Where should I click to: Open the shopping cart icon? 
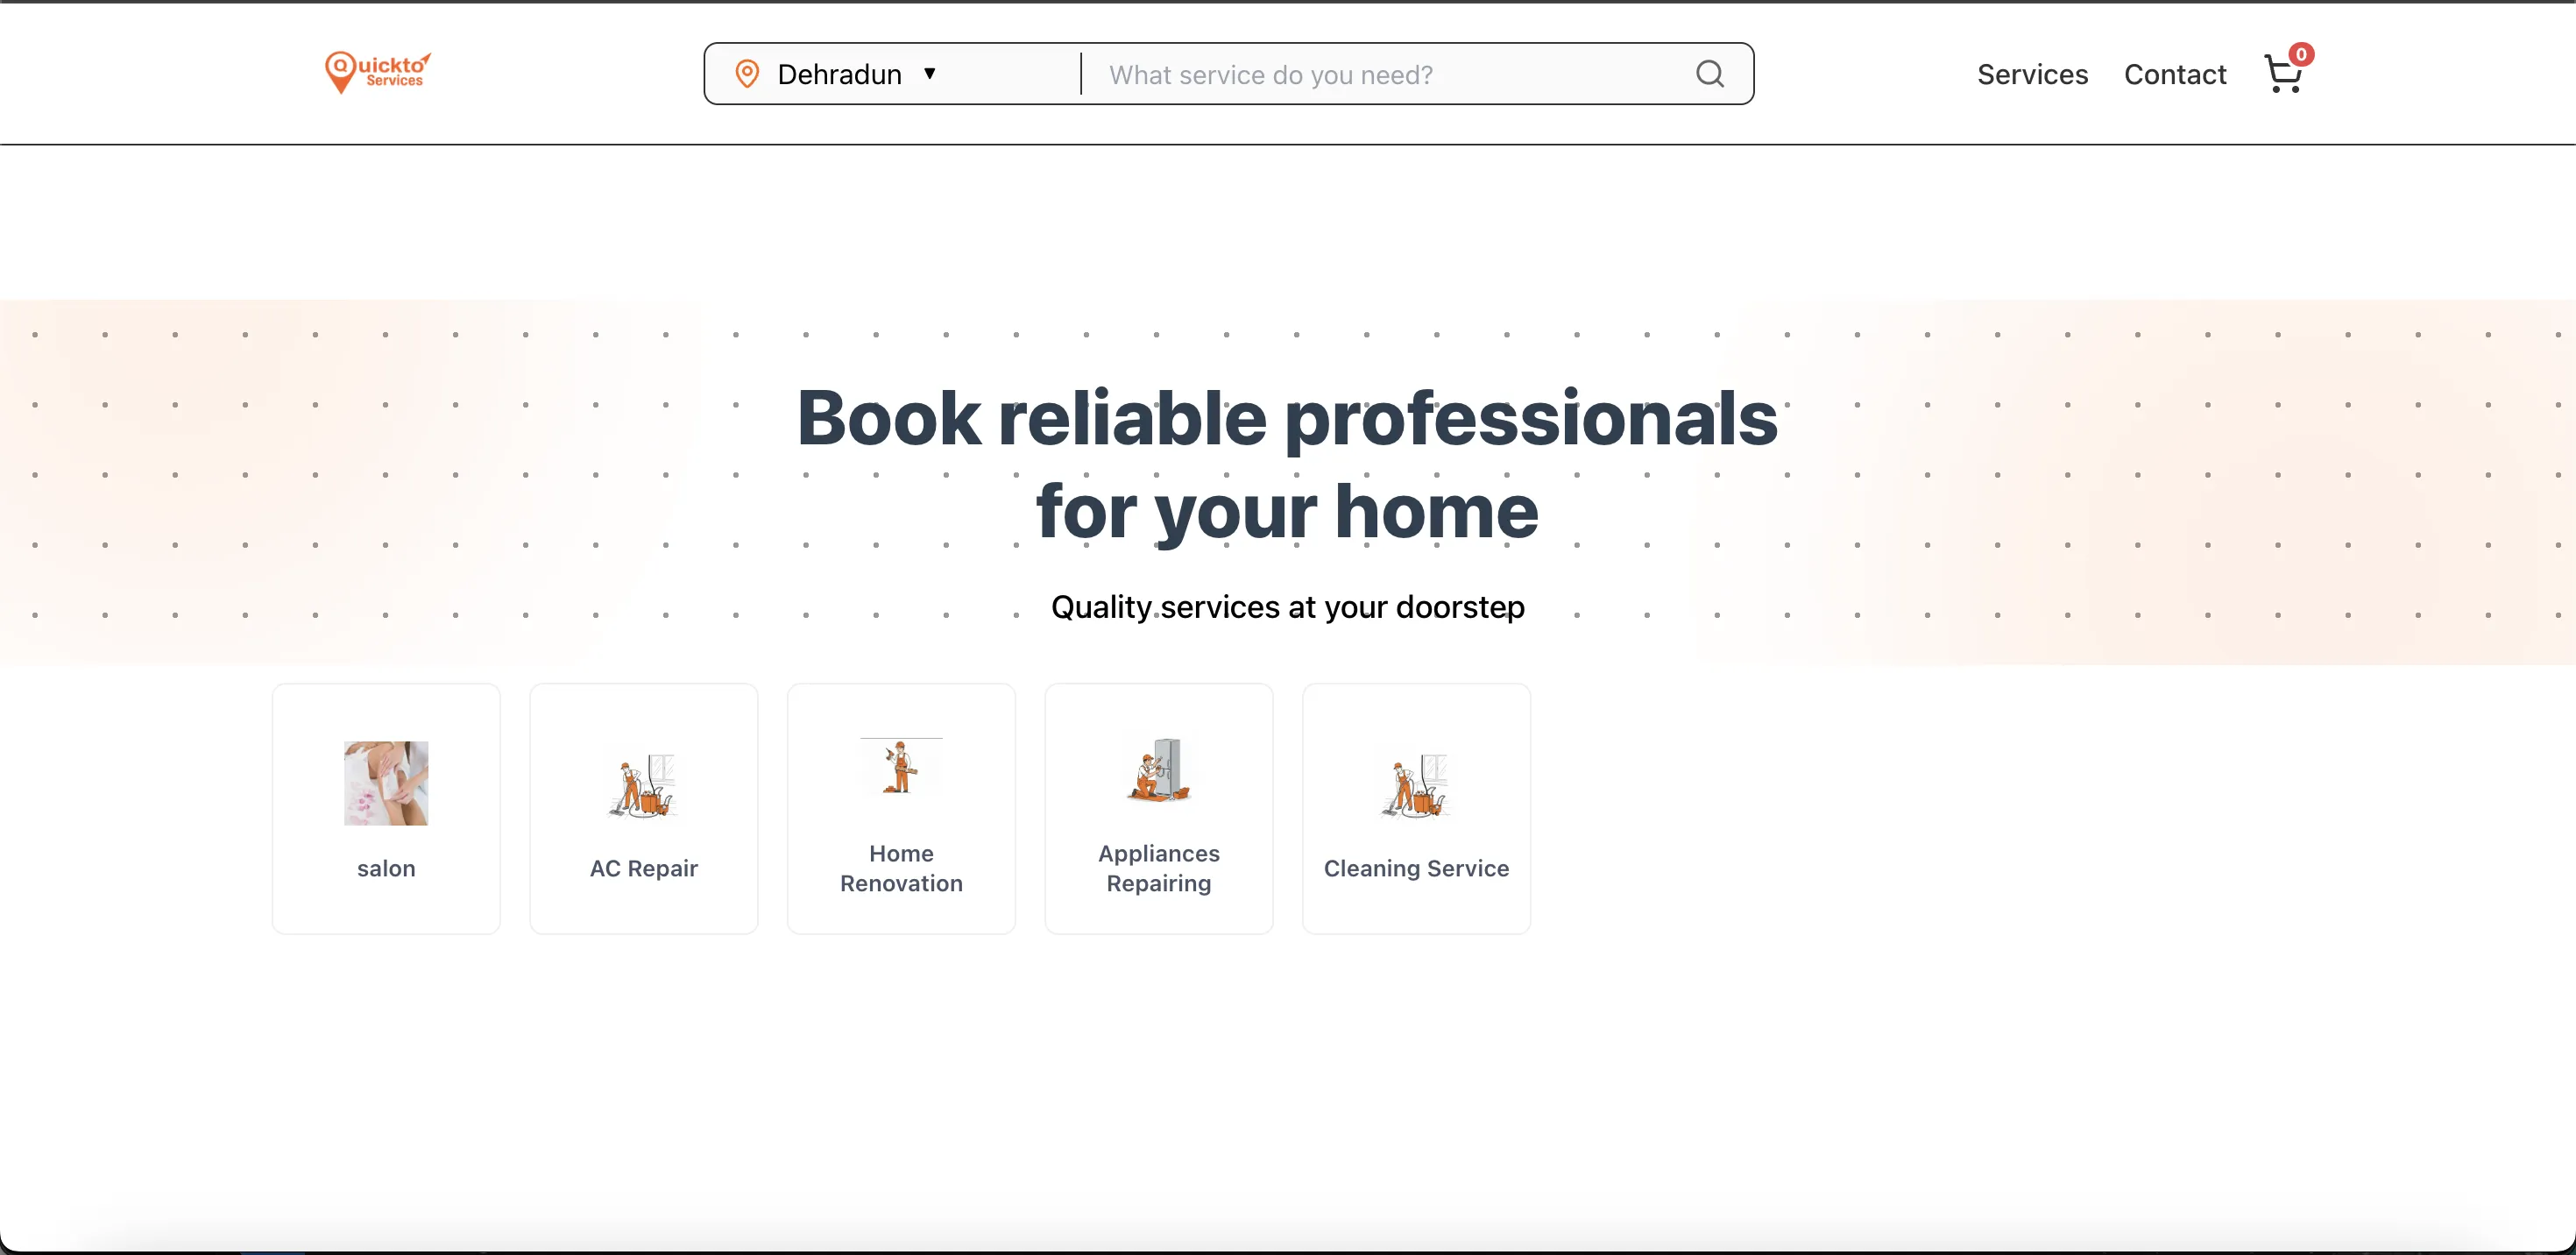click(2283, 74)
